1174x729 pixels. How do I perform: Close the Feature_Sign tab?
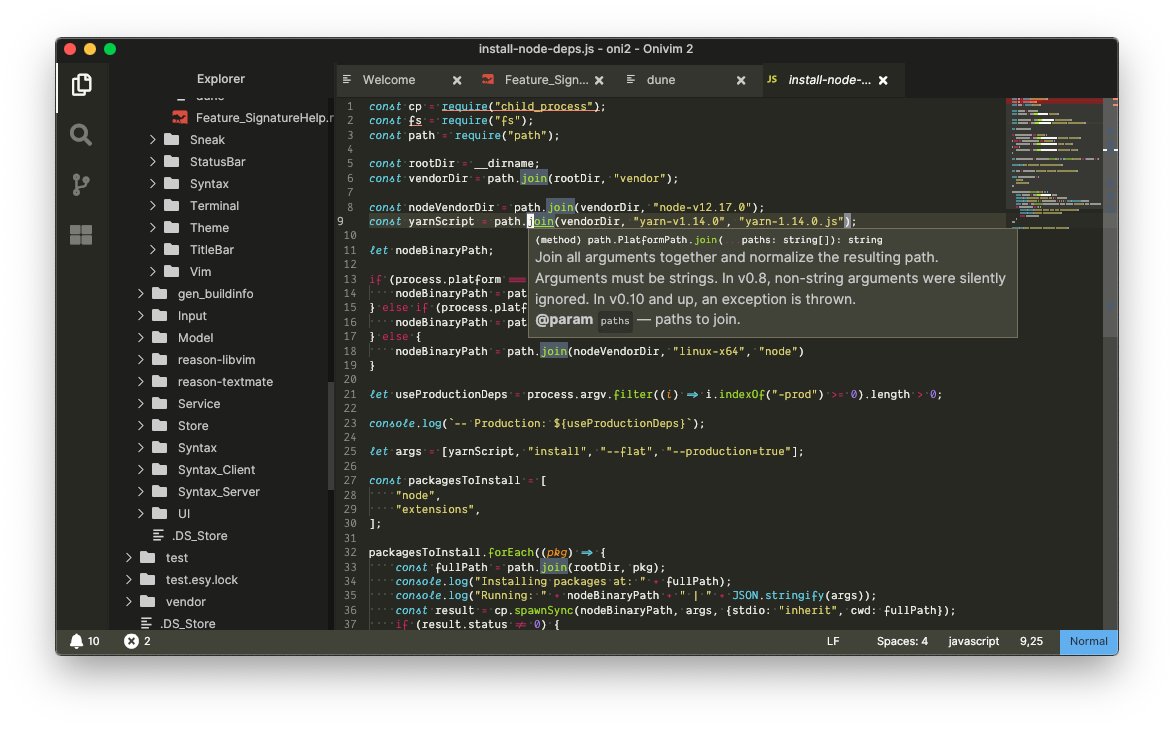click(x=599, y=80)
